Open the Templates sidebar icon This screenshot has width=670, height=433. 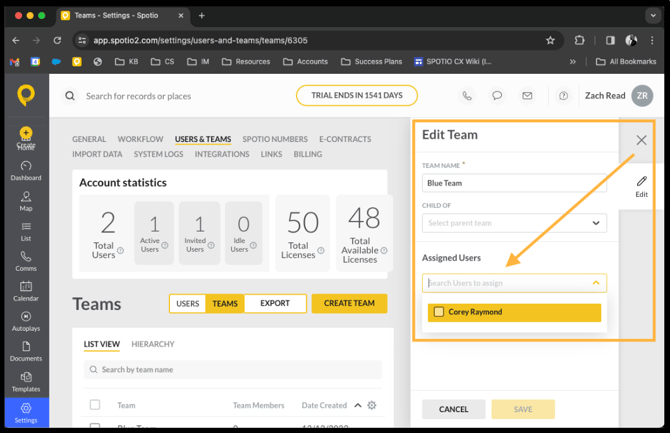coord(26,382)
